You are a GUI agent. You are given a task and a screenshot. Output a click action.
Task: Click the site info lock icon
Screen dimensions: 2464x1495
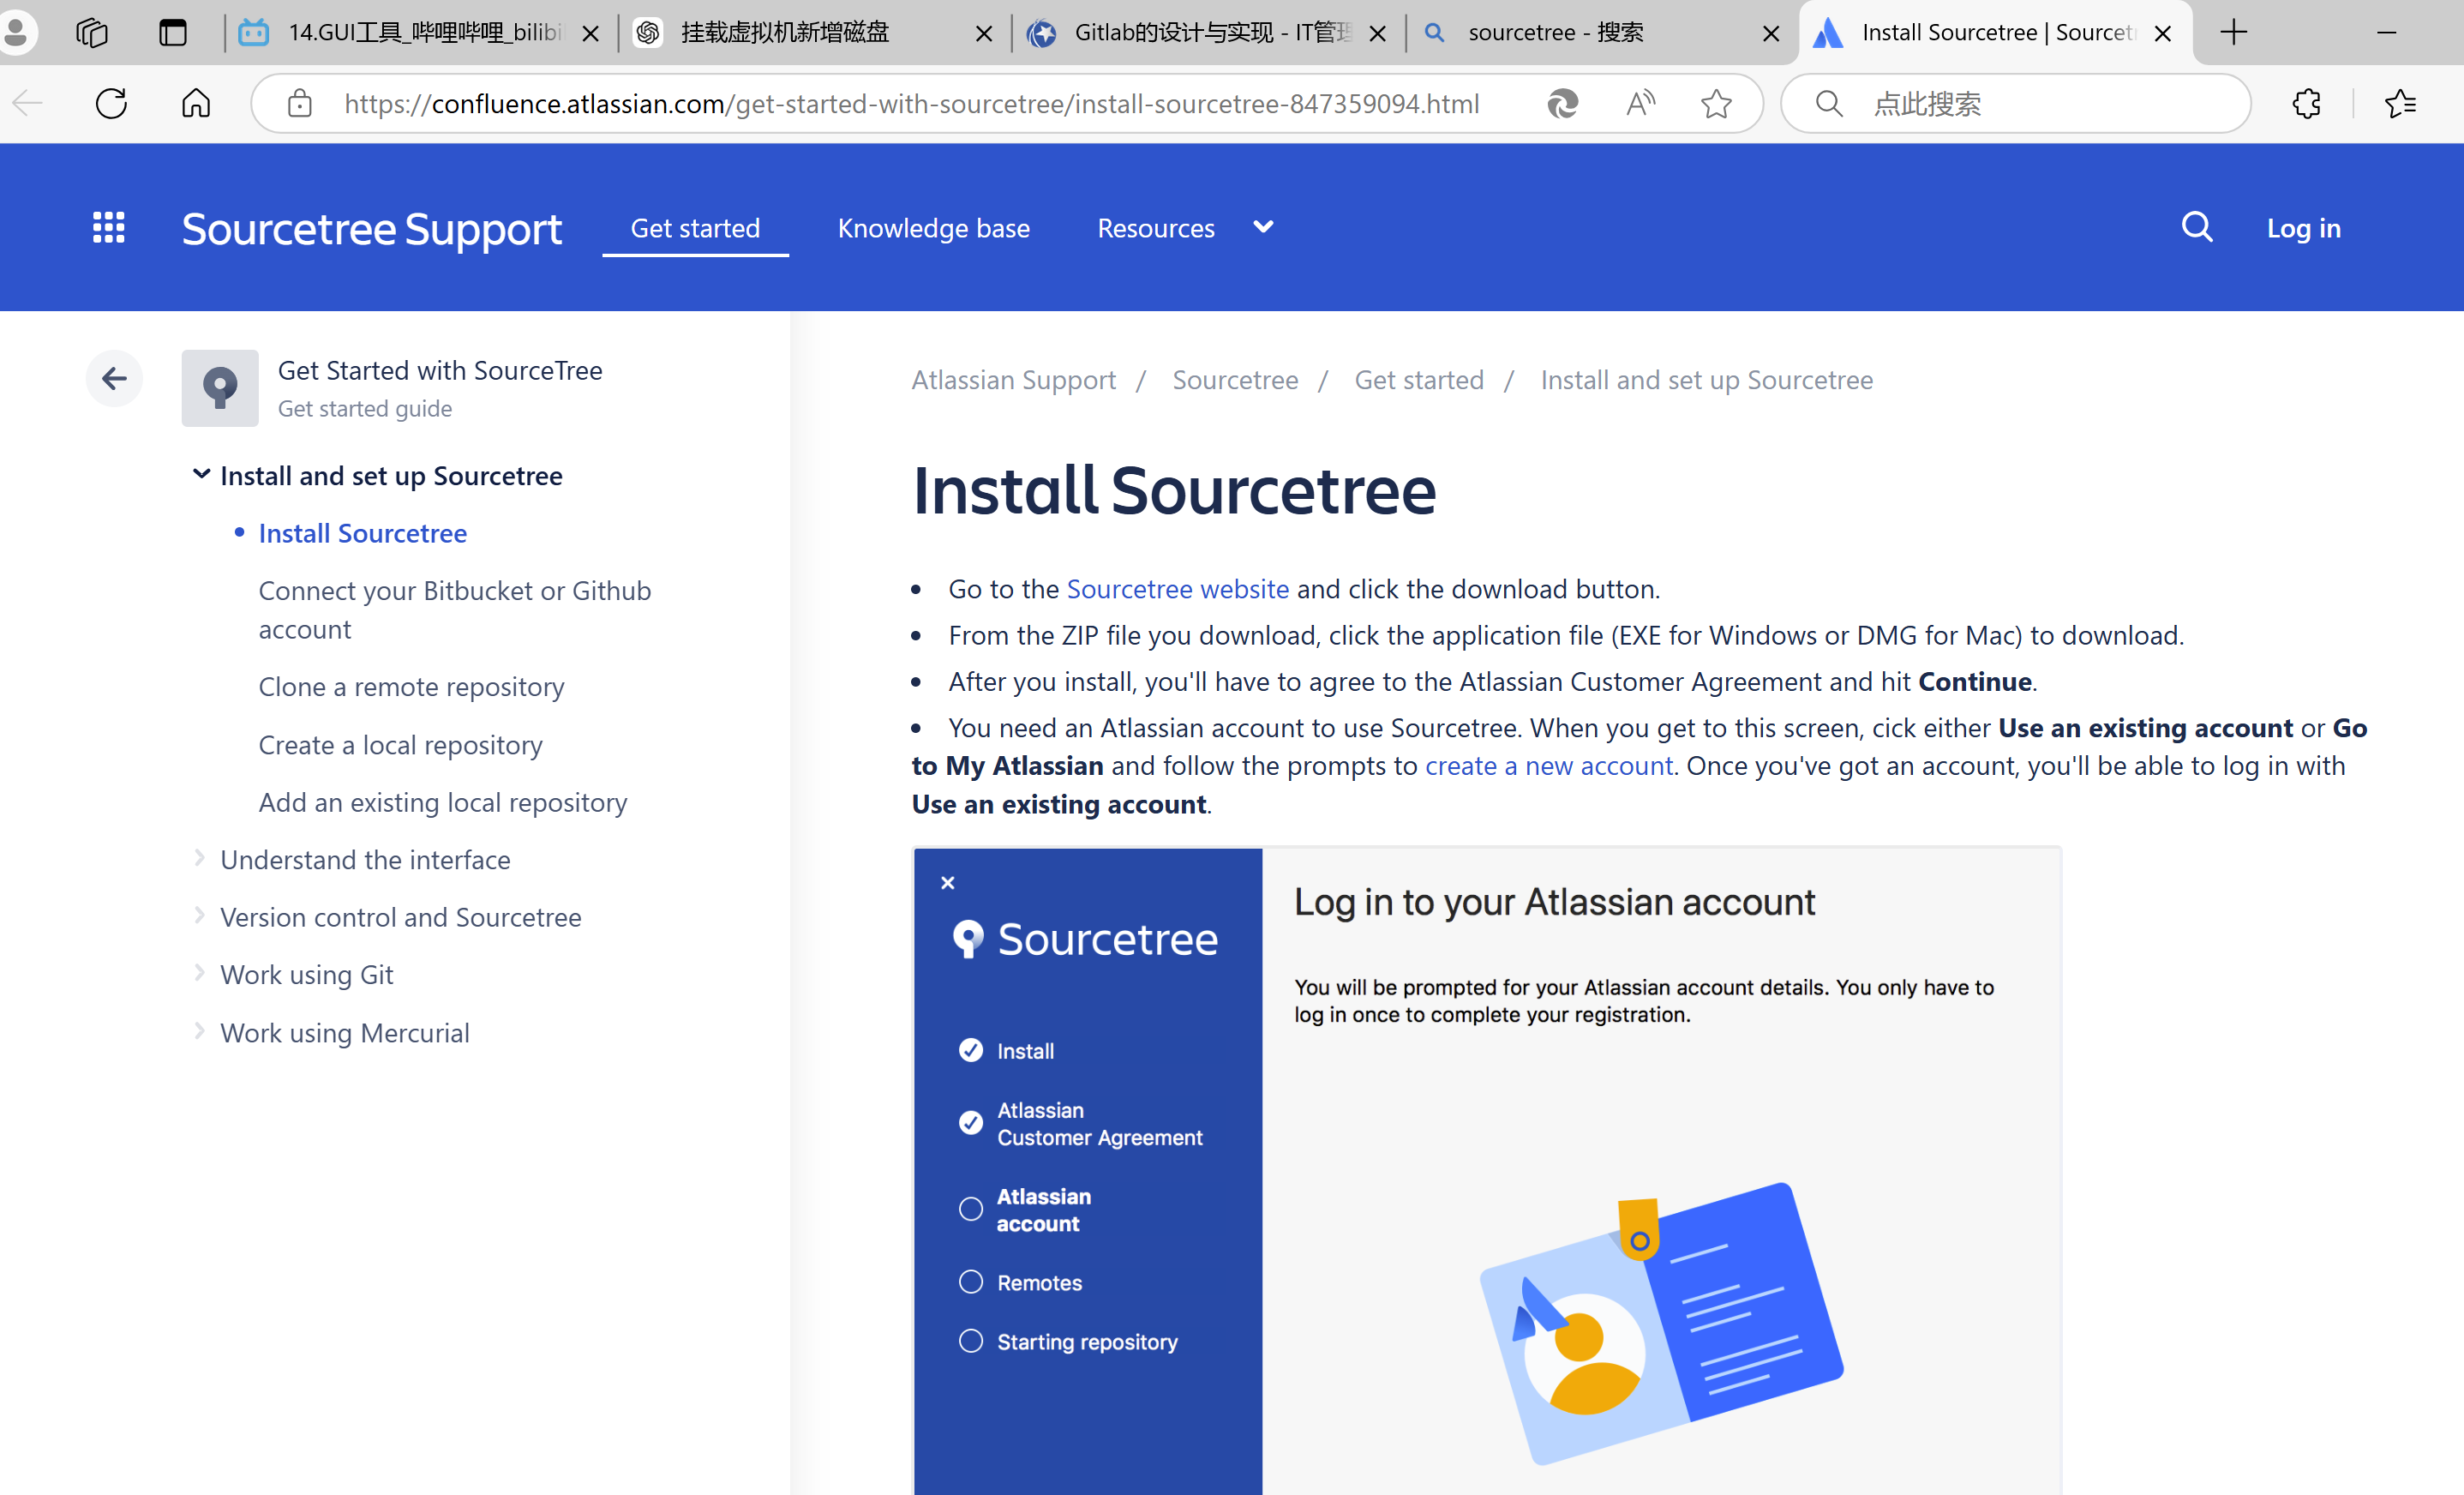click(x=299, y=103)
